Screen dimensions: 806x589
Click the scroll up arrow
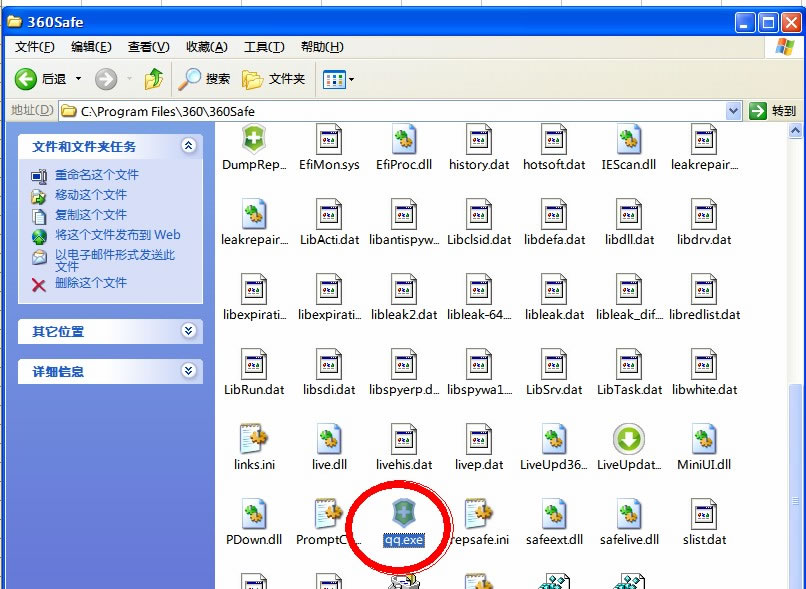795,131
